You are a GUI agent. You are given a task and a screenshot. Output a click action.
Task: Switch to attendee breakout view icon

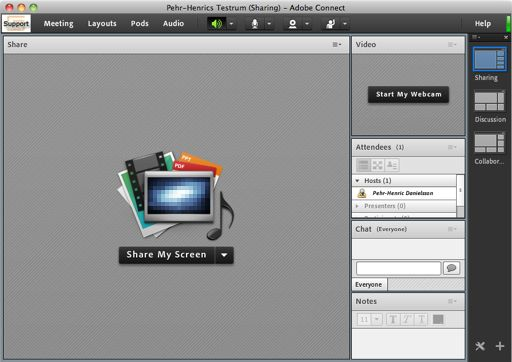378,165
